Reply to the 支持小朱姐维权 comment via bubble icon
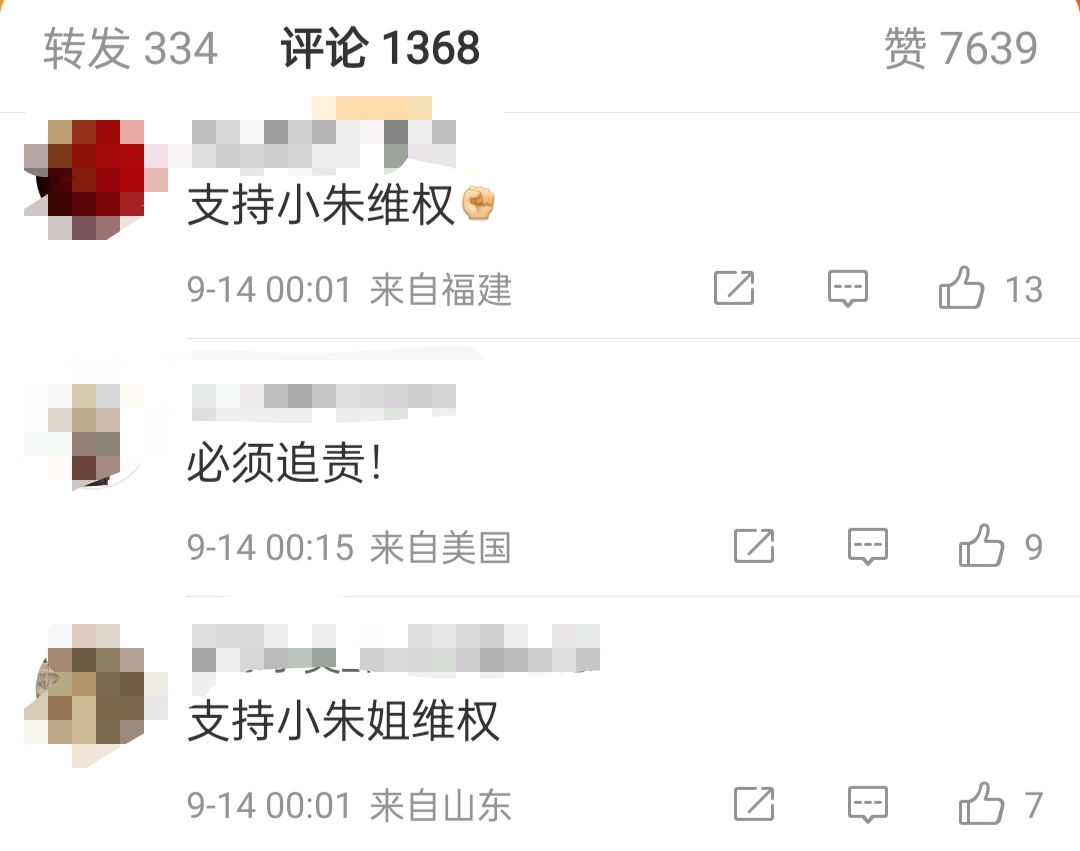The image size is (1080, 851). coord(868,803)
